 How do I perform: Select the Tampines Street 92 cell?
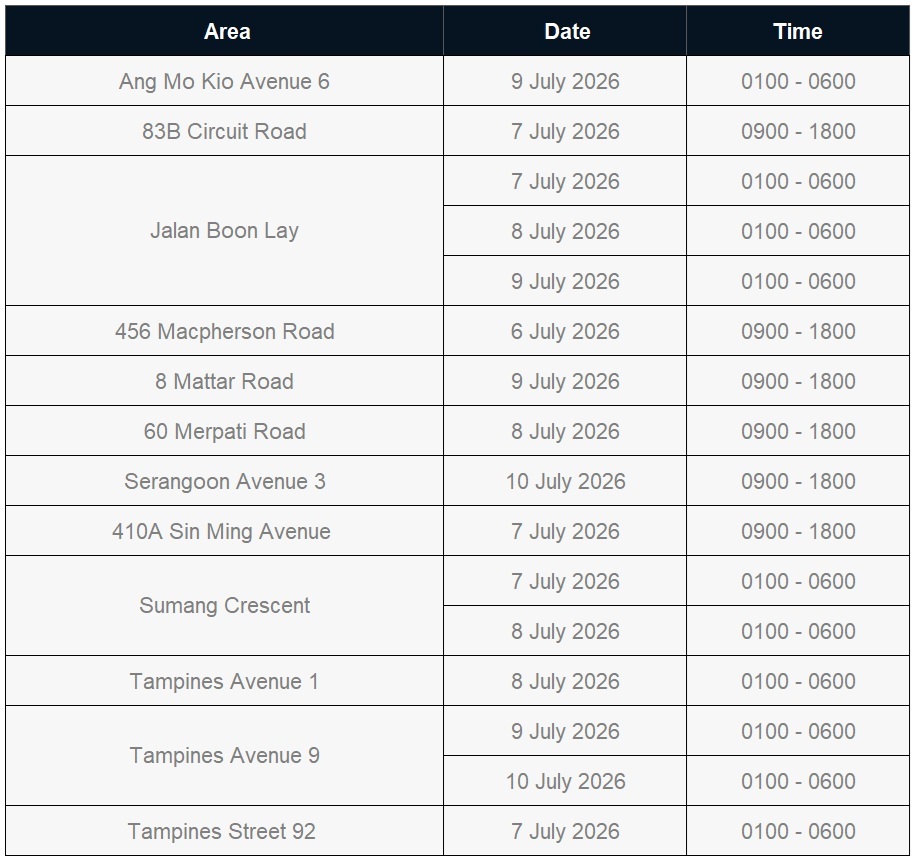click(224, 831)
